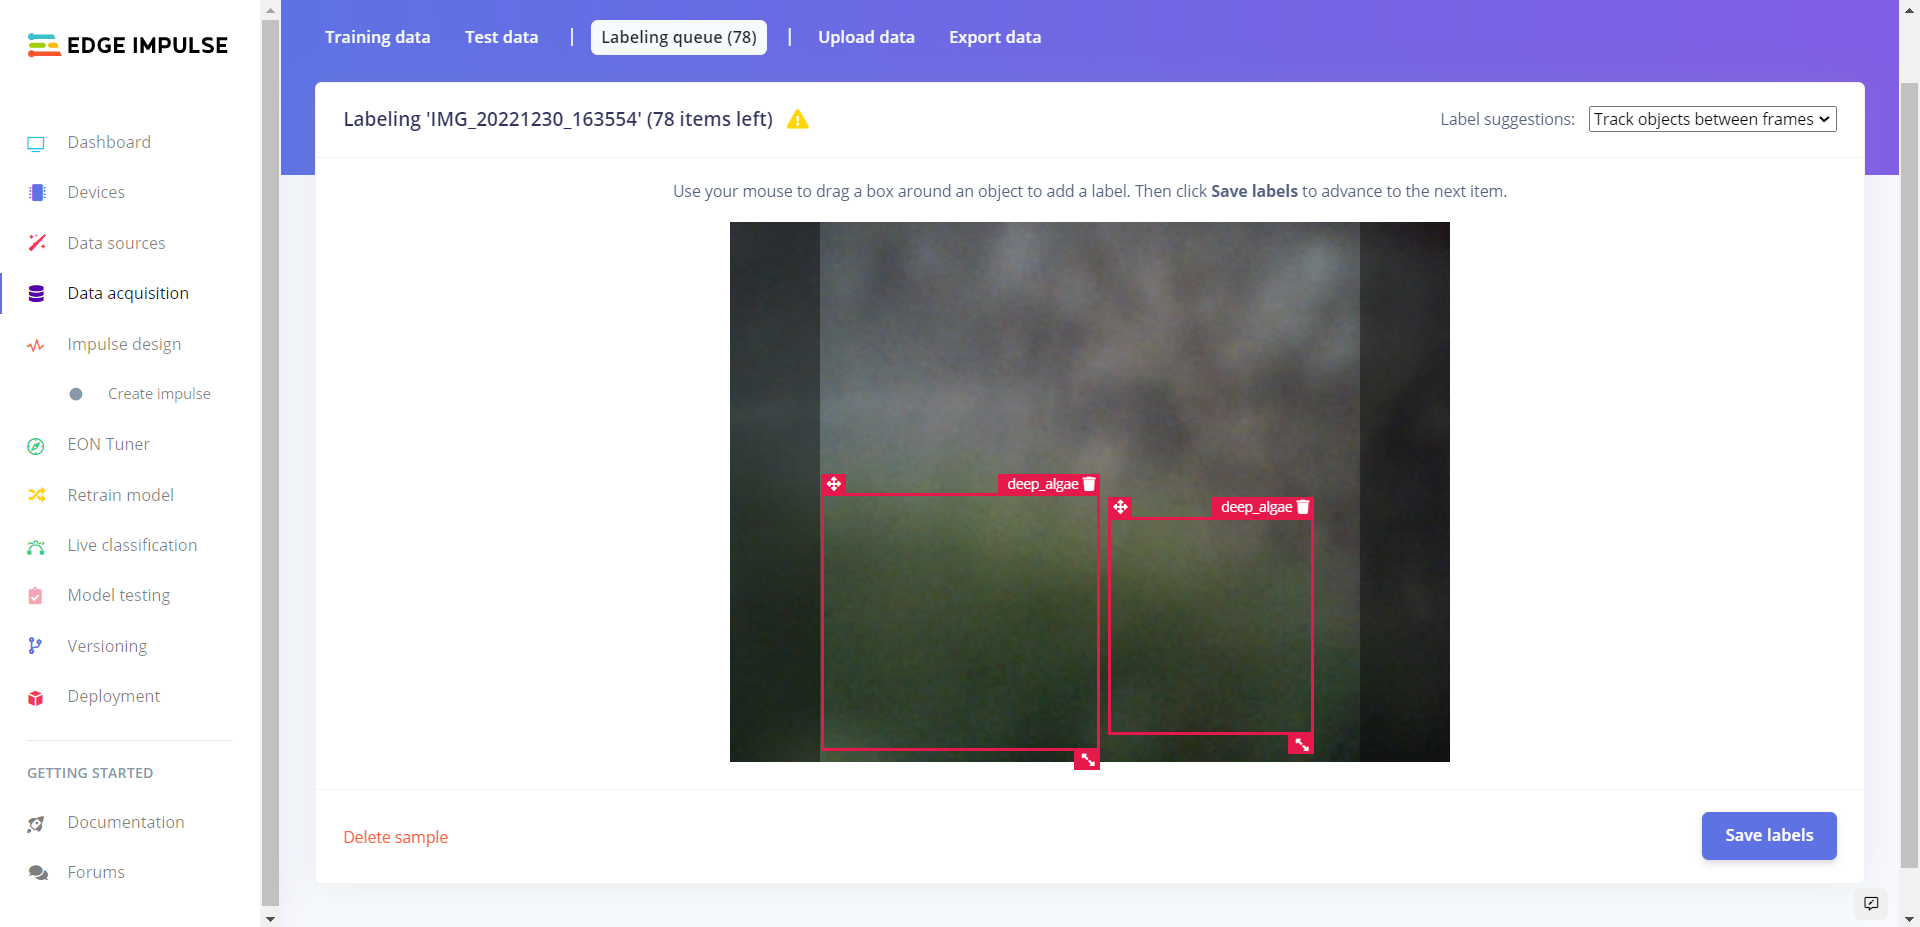This screenshot has width=1920, height=927.
Task: Click the Live classification icon
Action: [36, 546]
